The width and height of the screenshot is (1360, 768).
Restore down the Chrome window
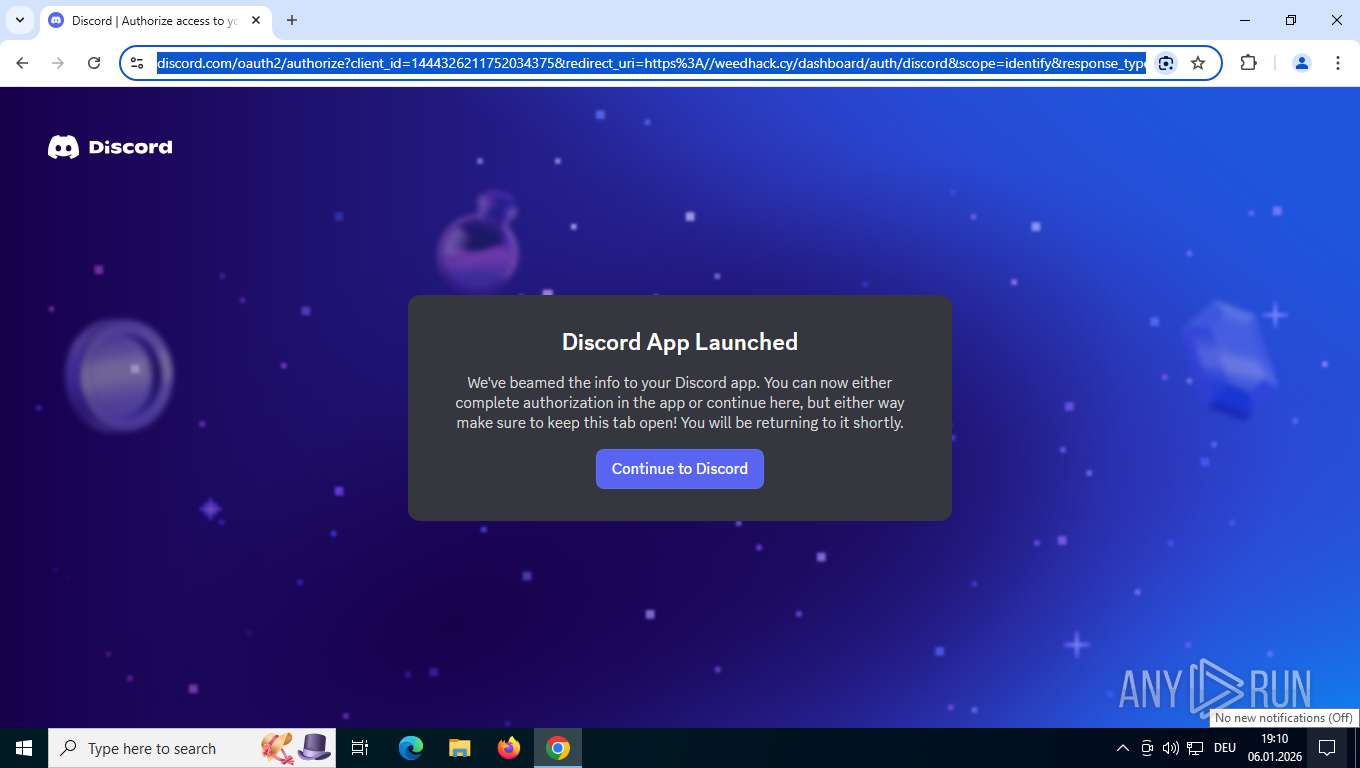tap(1291, 20)
